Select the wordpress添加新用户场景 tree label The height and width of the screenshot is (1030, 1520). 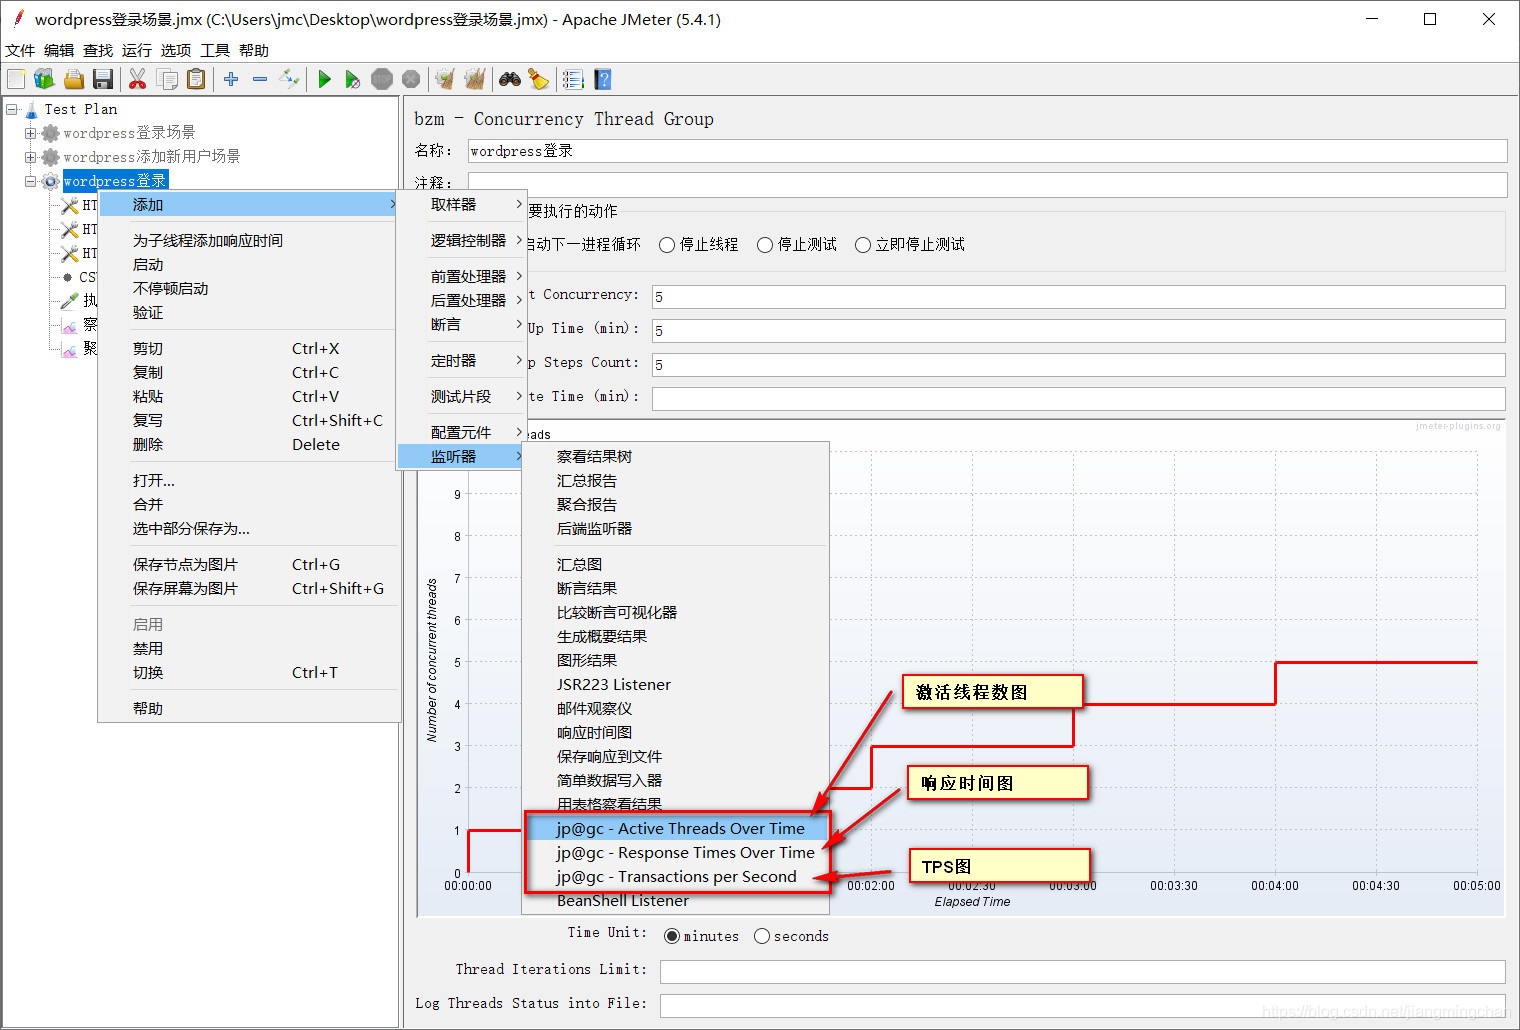click(x=151, y=157)
